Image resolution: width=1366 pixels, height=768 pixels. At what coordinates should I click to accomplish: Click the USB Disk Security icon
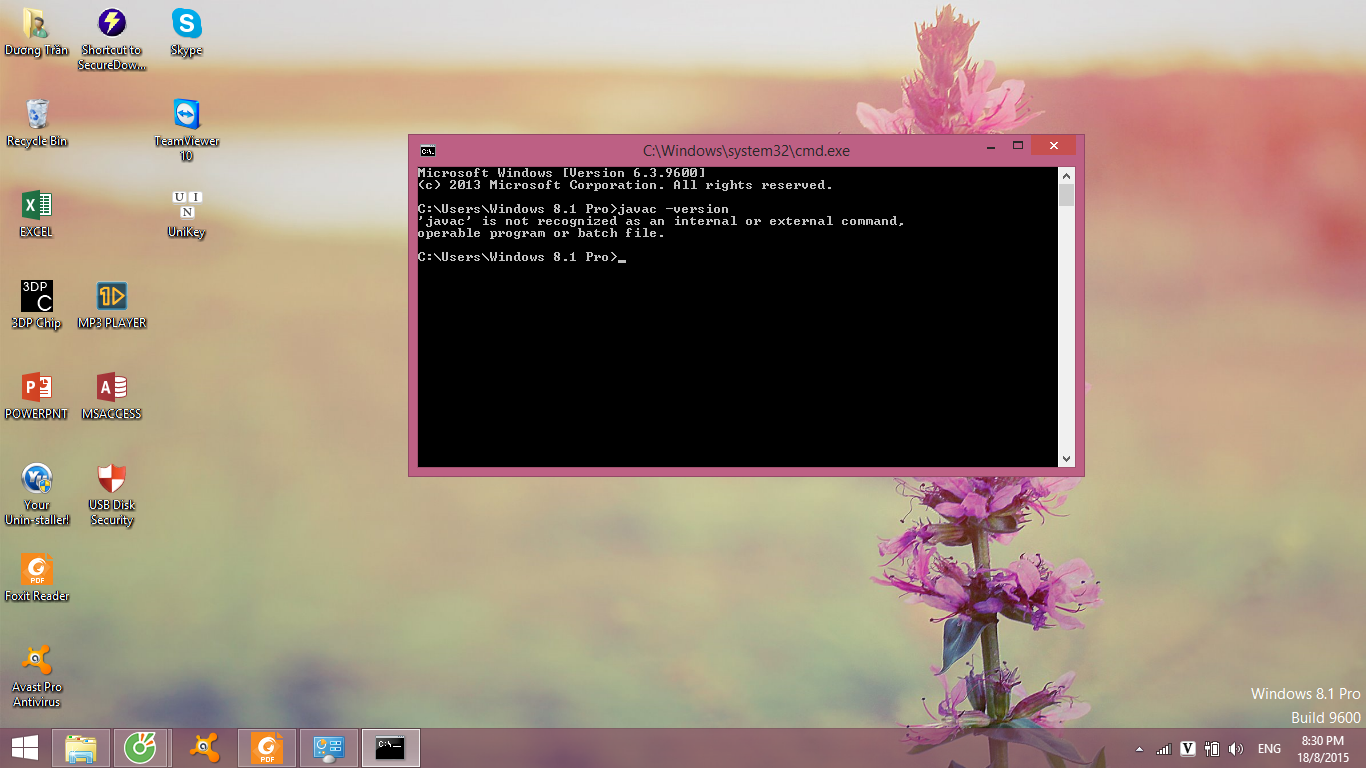(x=112, y=479)
